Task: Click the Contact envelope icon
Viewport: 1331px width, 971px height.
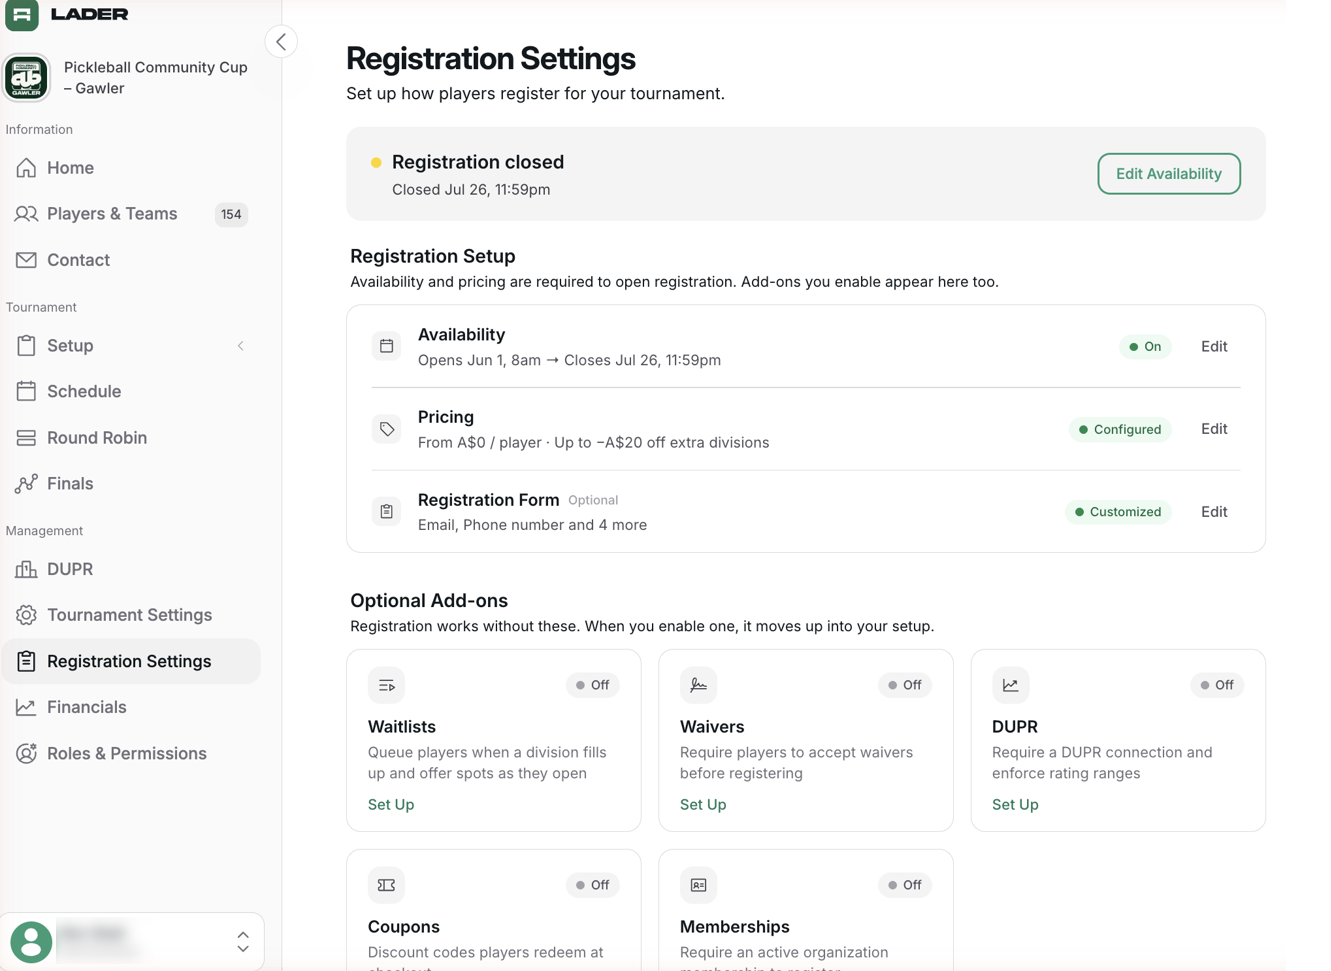Action: pyautogui.click(x=26, y=260)
